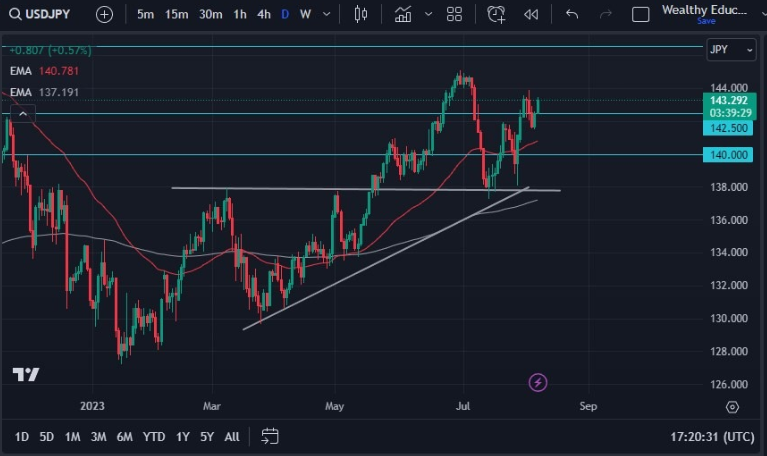Screen dimensions: 767x456
Task: Open the go-to-date calendar icon
Action: (x=270, y=436)
